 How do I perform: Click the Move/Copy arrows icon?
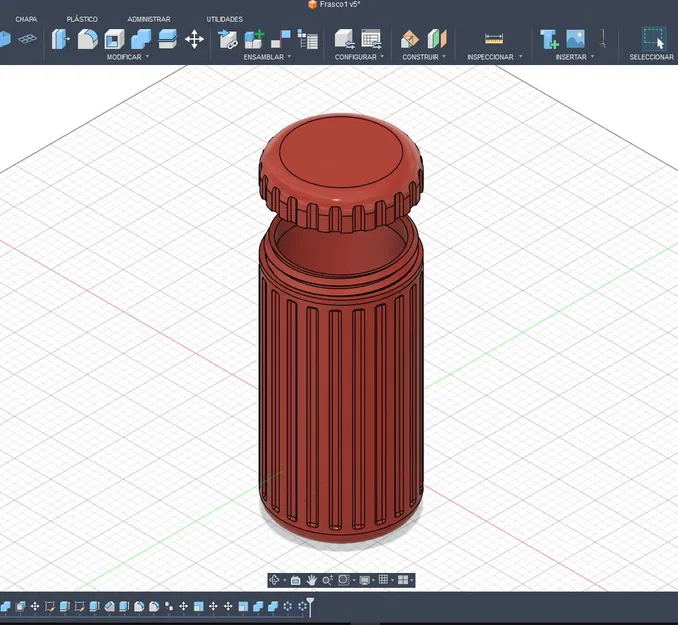click(194, 39)
